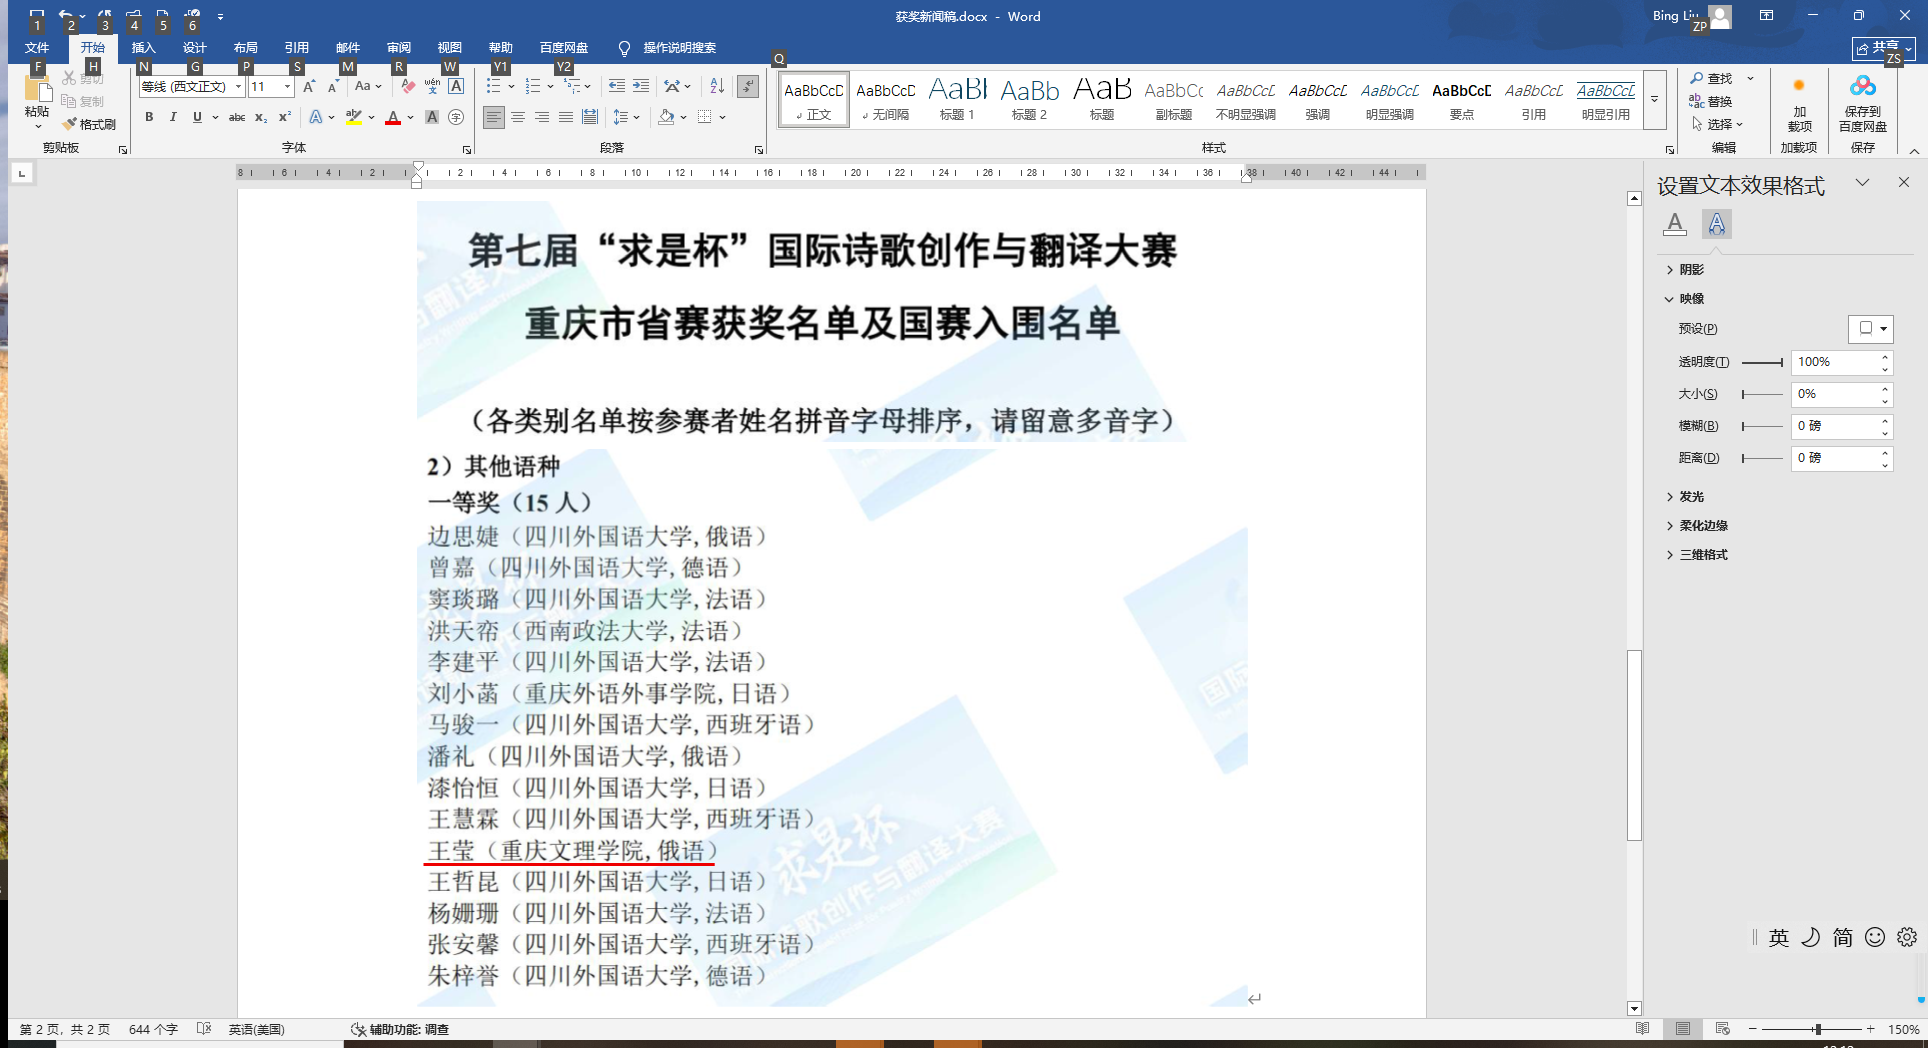
Task: Click the yellow text highlight color icon
Action: click(353, 117)
